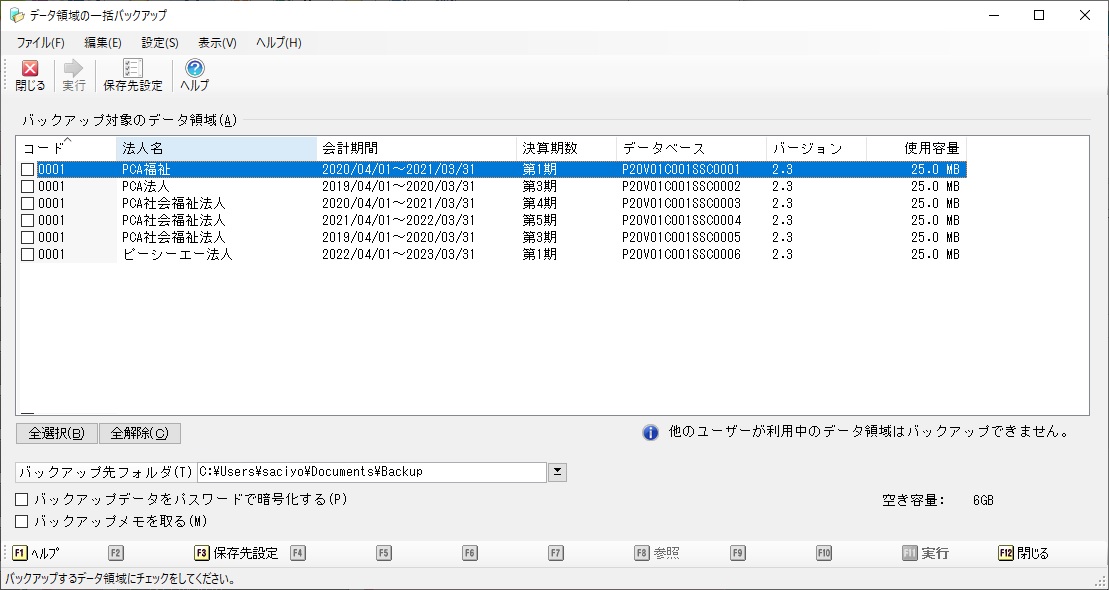Check the box for PCA福祉 row
The image size is (1109, 590).
(28, 170)
